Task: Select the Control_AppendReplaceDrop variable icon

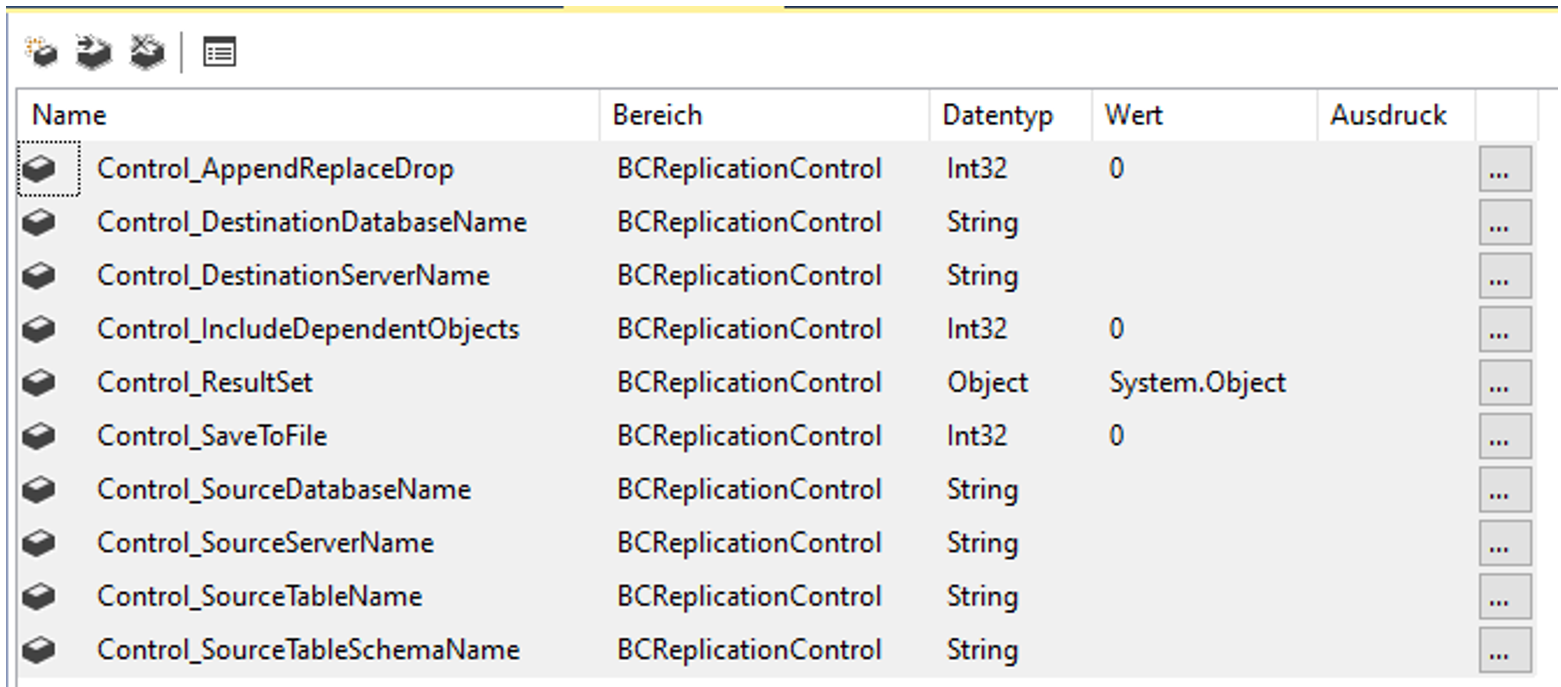Action: coord(39,169)
